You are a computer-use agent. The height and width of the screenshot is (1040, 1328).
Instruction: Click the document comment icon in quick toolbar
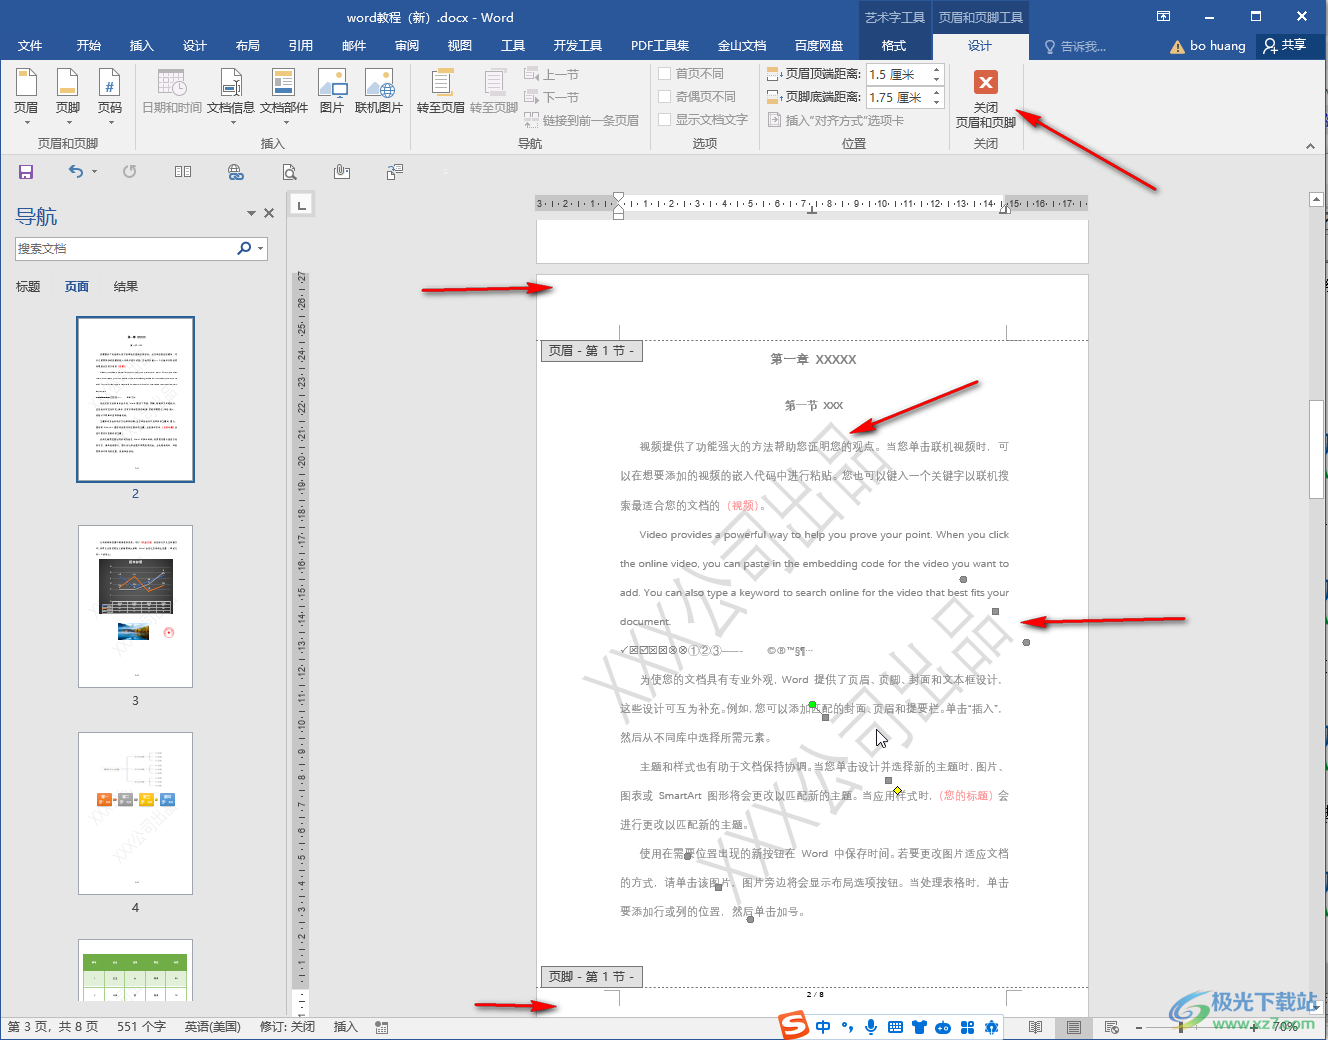(x=395, y=172)
